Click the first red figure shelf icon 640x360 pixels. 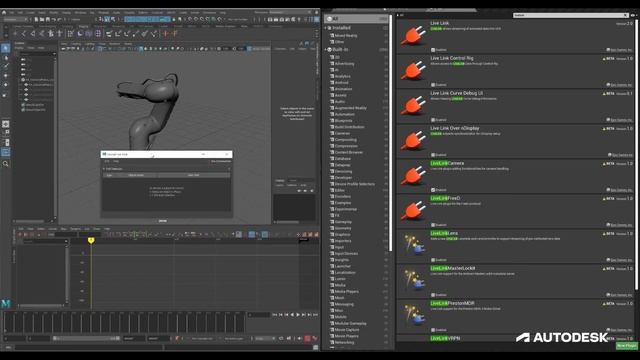[x=165, y=33]
